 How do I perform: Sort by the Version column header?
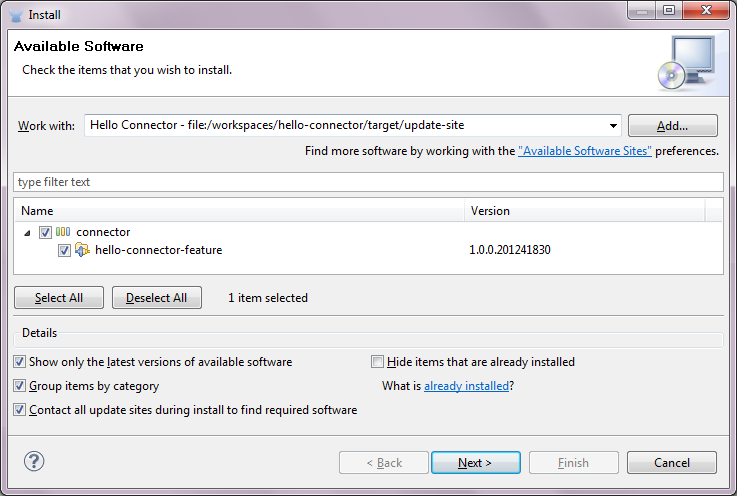click(585, 211)
